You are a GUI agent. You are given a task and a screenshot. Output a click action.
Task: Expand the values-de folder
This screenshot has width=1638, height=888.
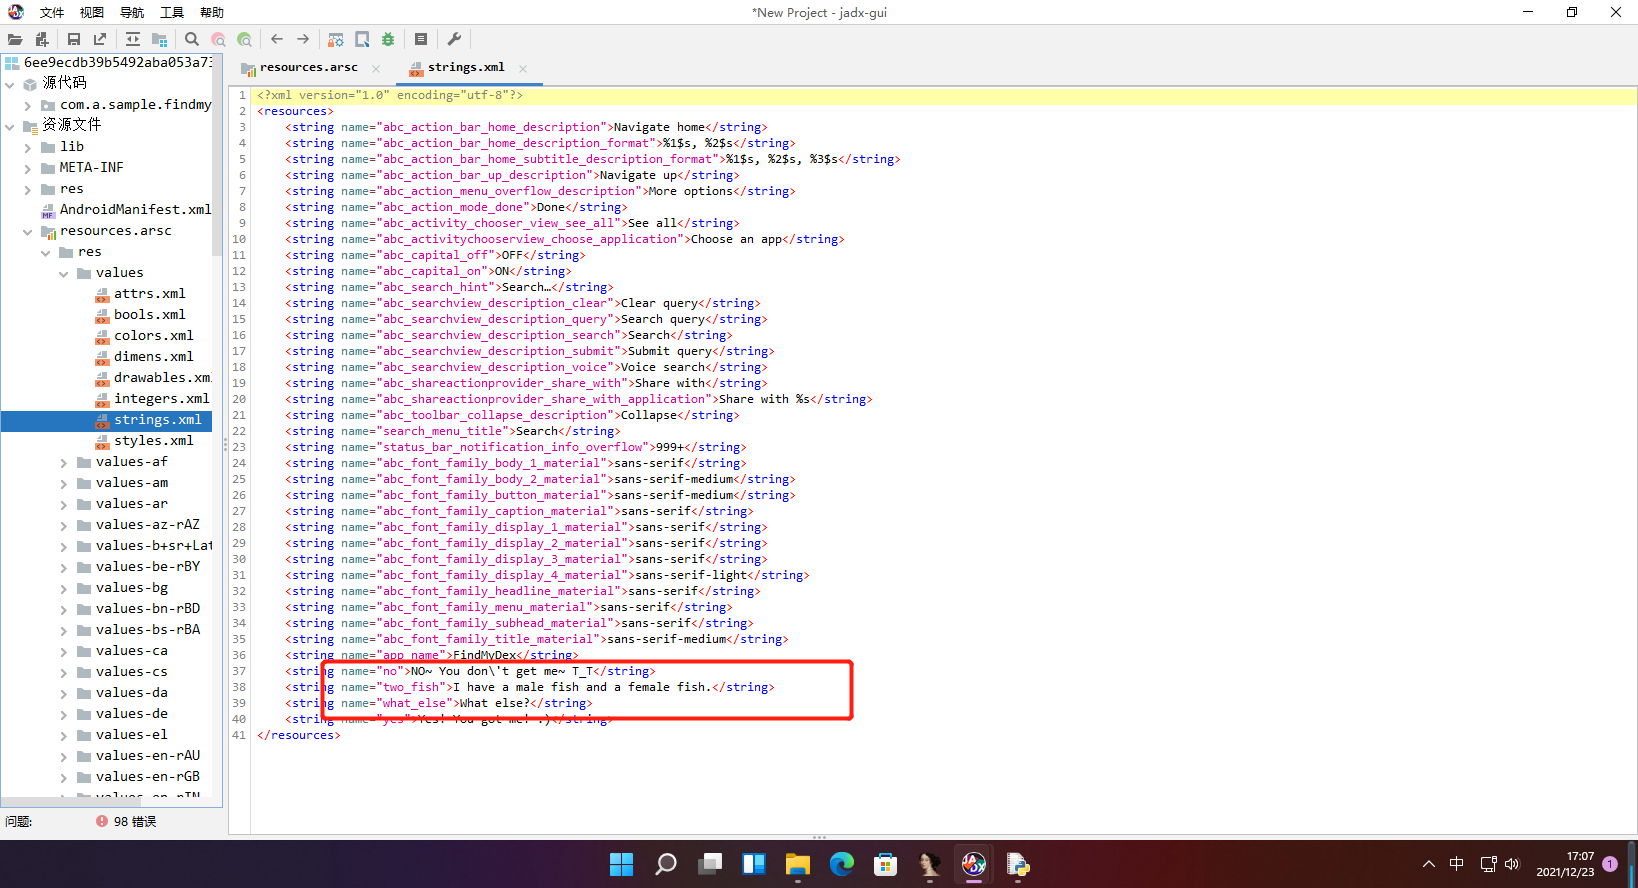(64, 714)
